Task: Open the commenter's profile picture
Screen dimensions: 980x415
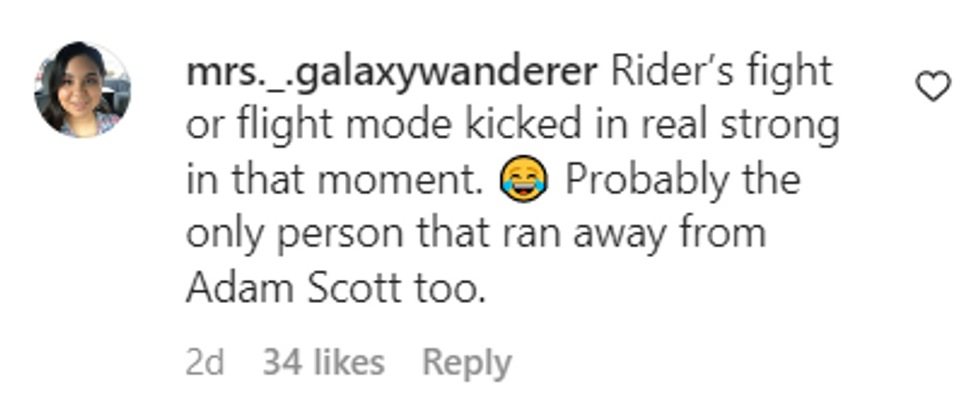Action: (82, 89)
